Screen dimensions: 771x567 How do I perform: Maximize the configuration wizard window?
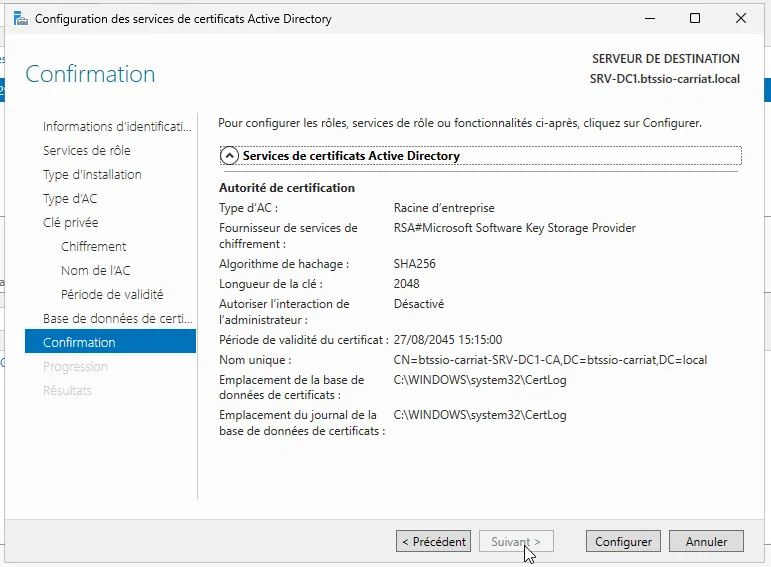(x=695, y=18)
